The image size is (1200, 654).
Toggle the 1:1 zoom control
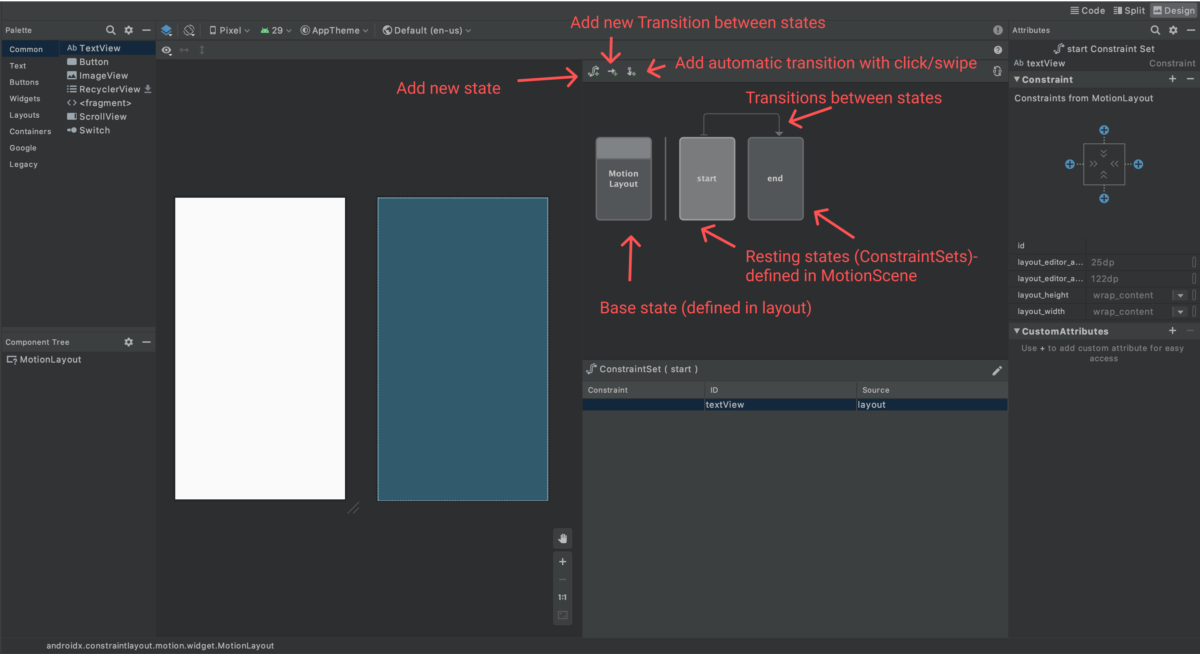563,596
